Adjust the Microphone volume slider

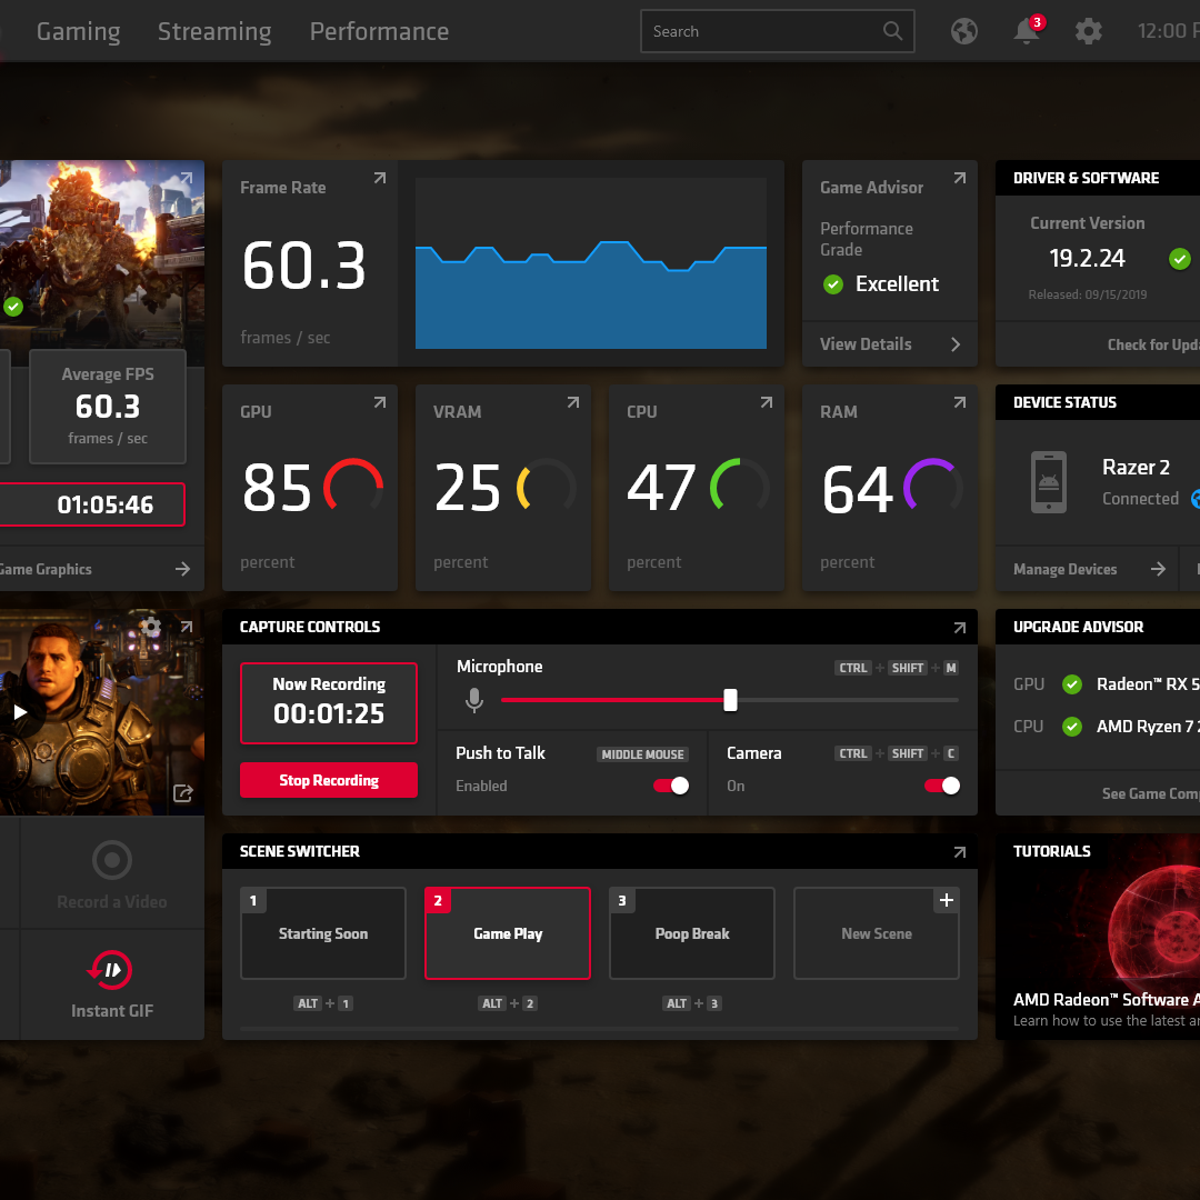coord(731,700)
